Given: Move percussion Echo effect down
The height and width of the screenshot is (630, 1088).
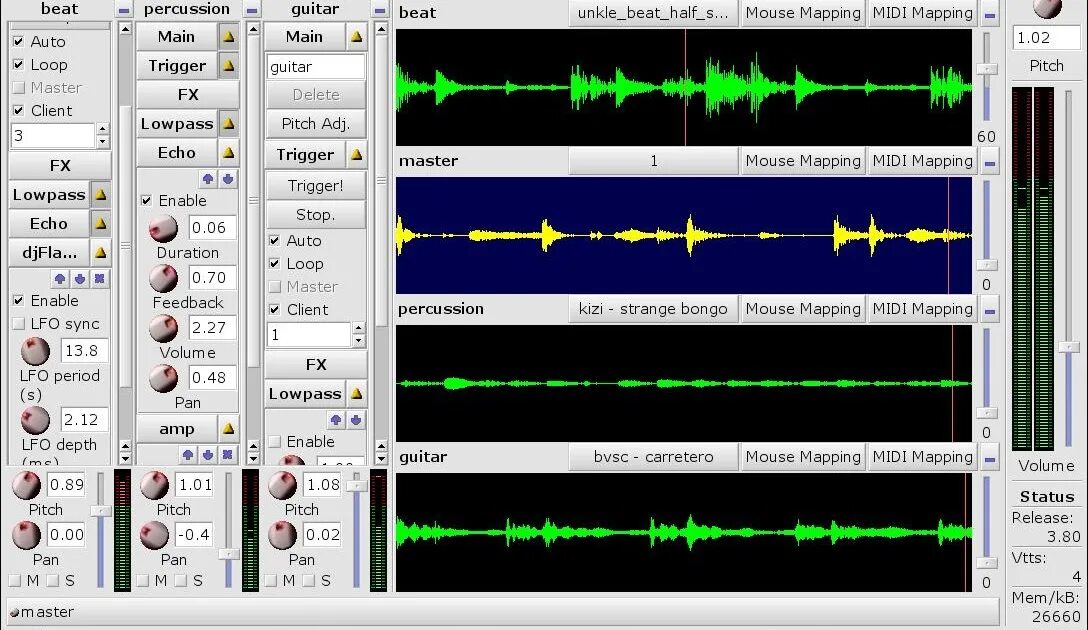Looking at the screenshot, I should 228,179.
